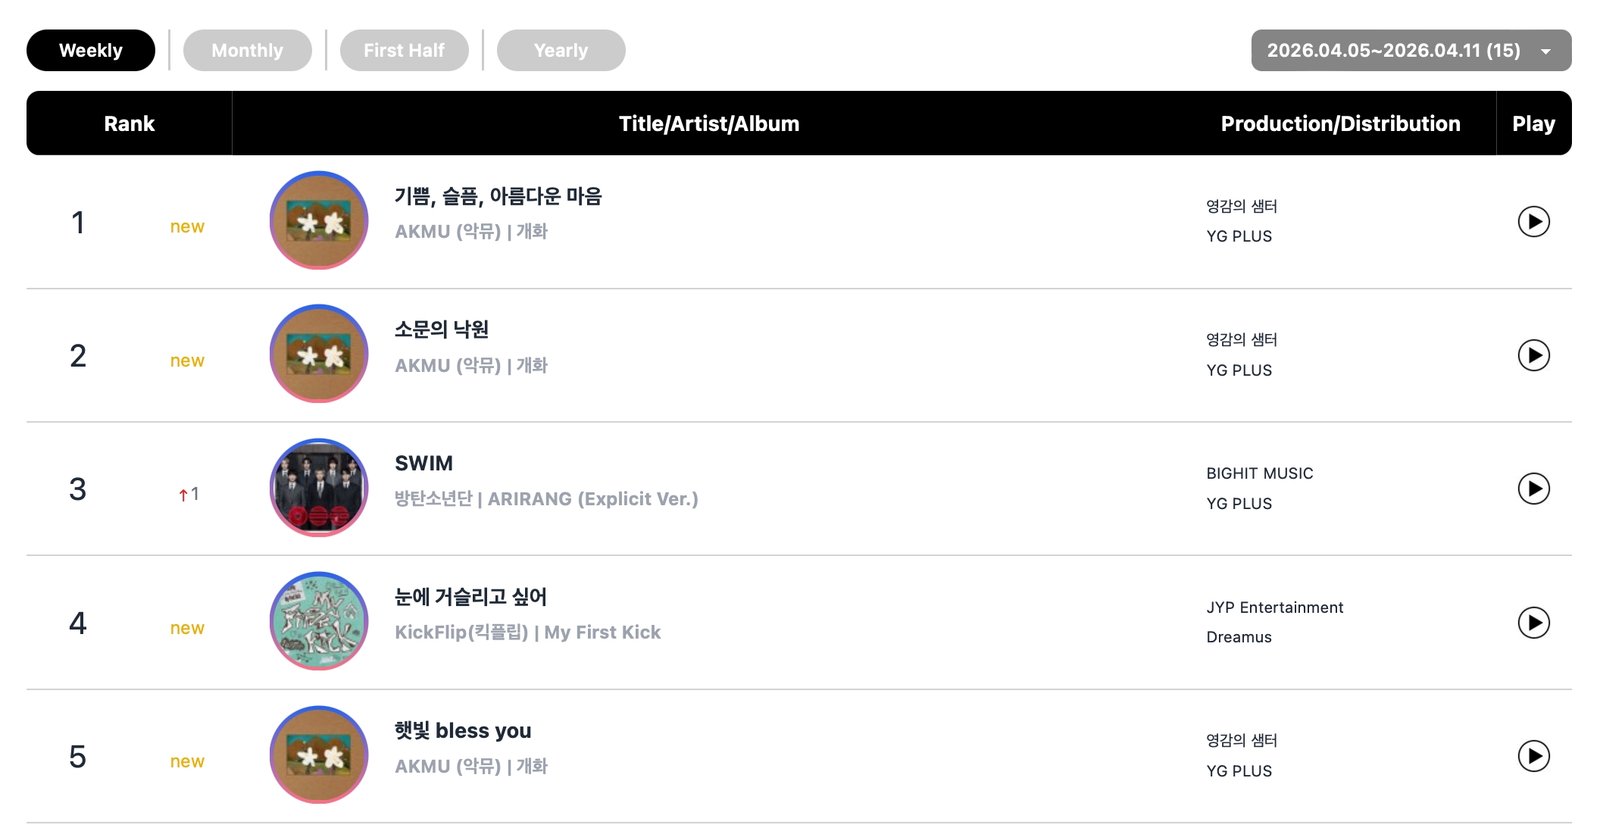The width and height of the screenshot is (1600, 834).
Task: Switch to the Monthly chart tab
Action: [x=247, y=49]
